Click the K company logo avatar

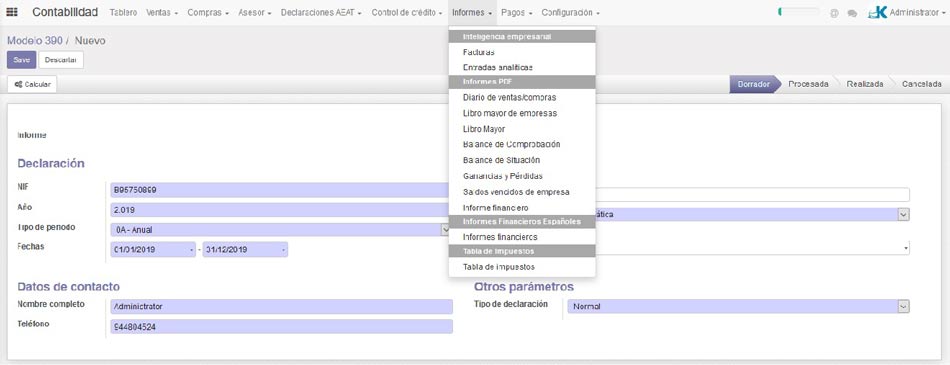pos(877,12)
